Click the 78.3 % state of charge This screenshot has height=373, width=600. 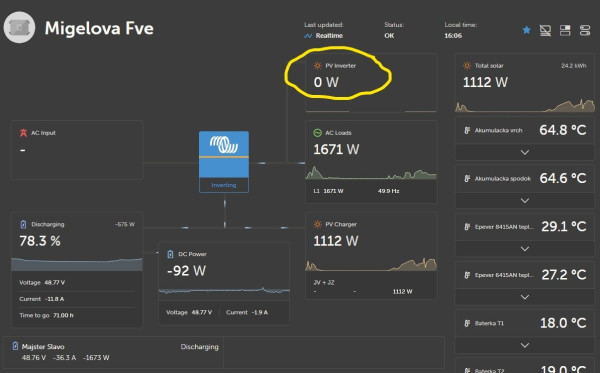40,241
